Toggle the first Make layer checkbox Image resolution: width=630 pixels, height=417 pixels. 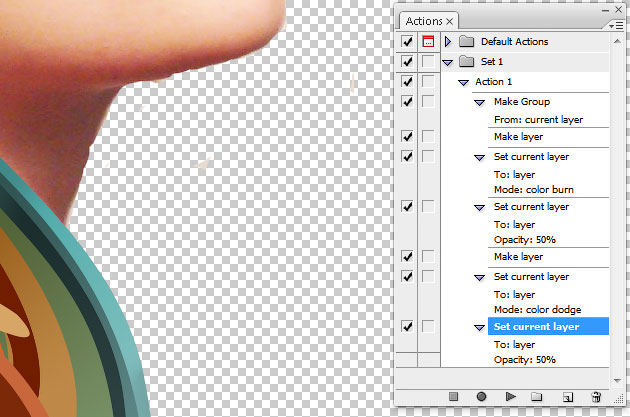pos(407,137)
